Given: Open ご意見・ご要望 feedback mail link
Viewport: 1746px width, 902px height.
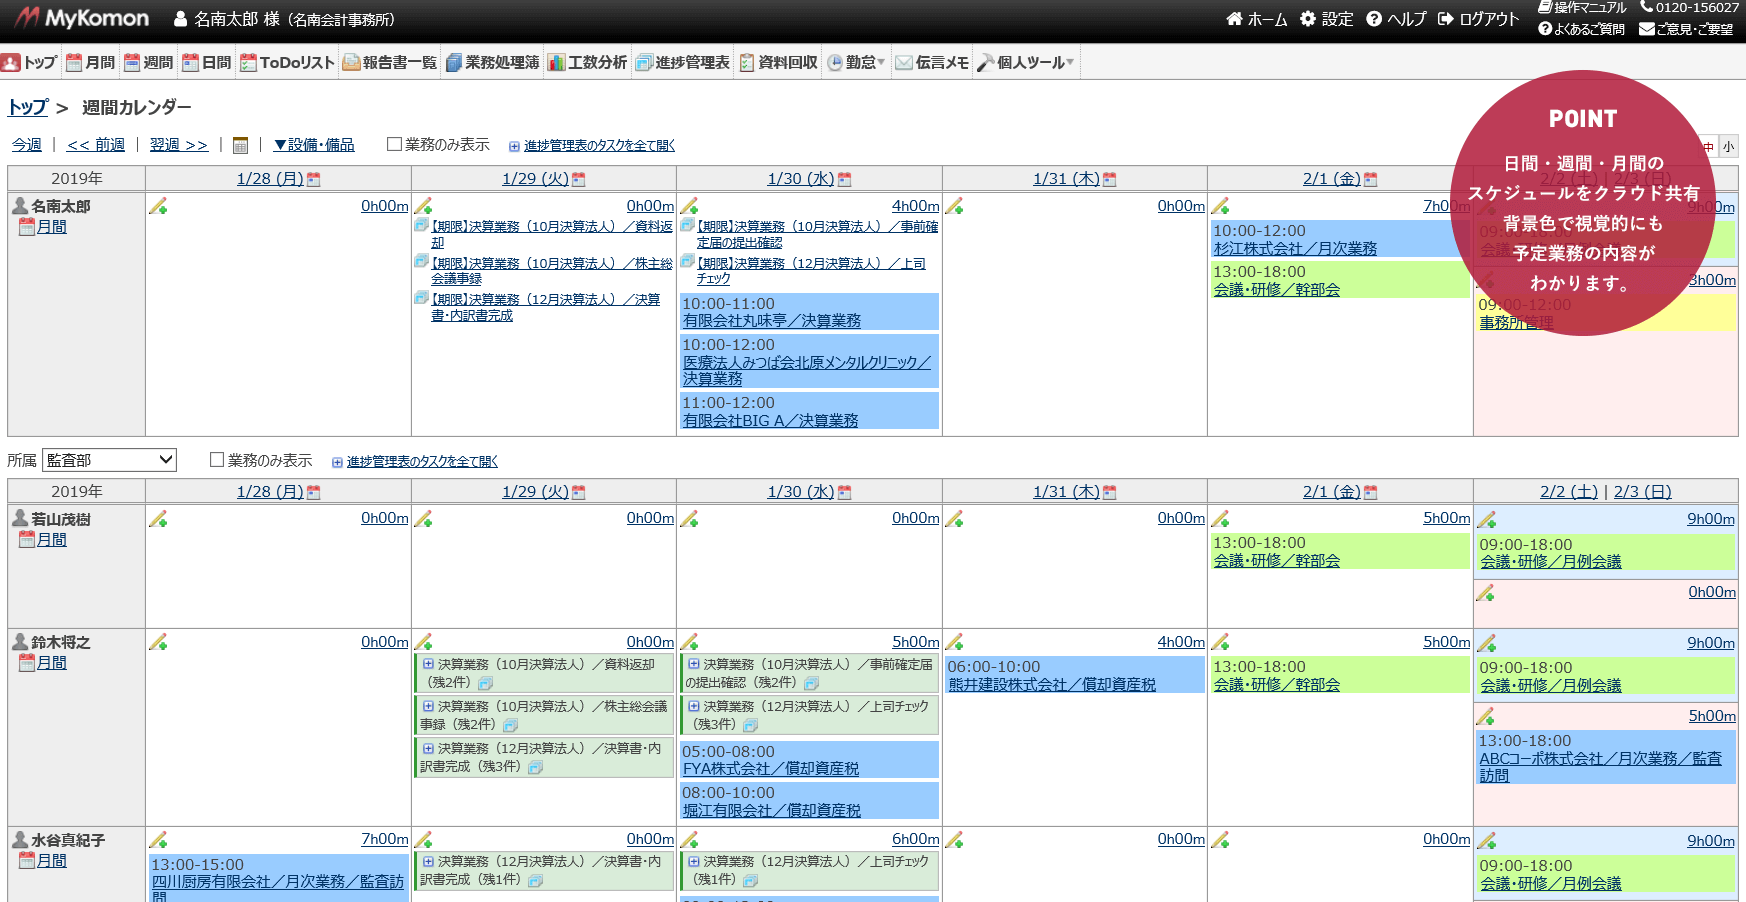Looking at the screenshot, I should (x=1686, y=29).
